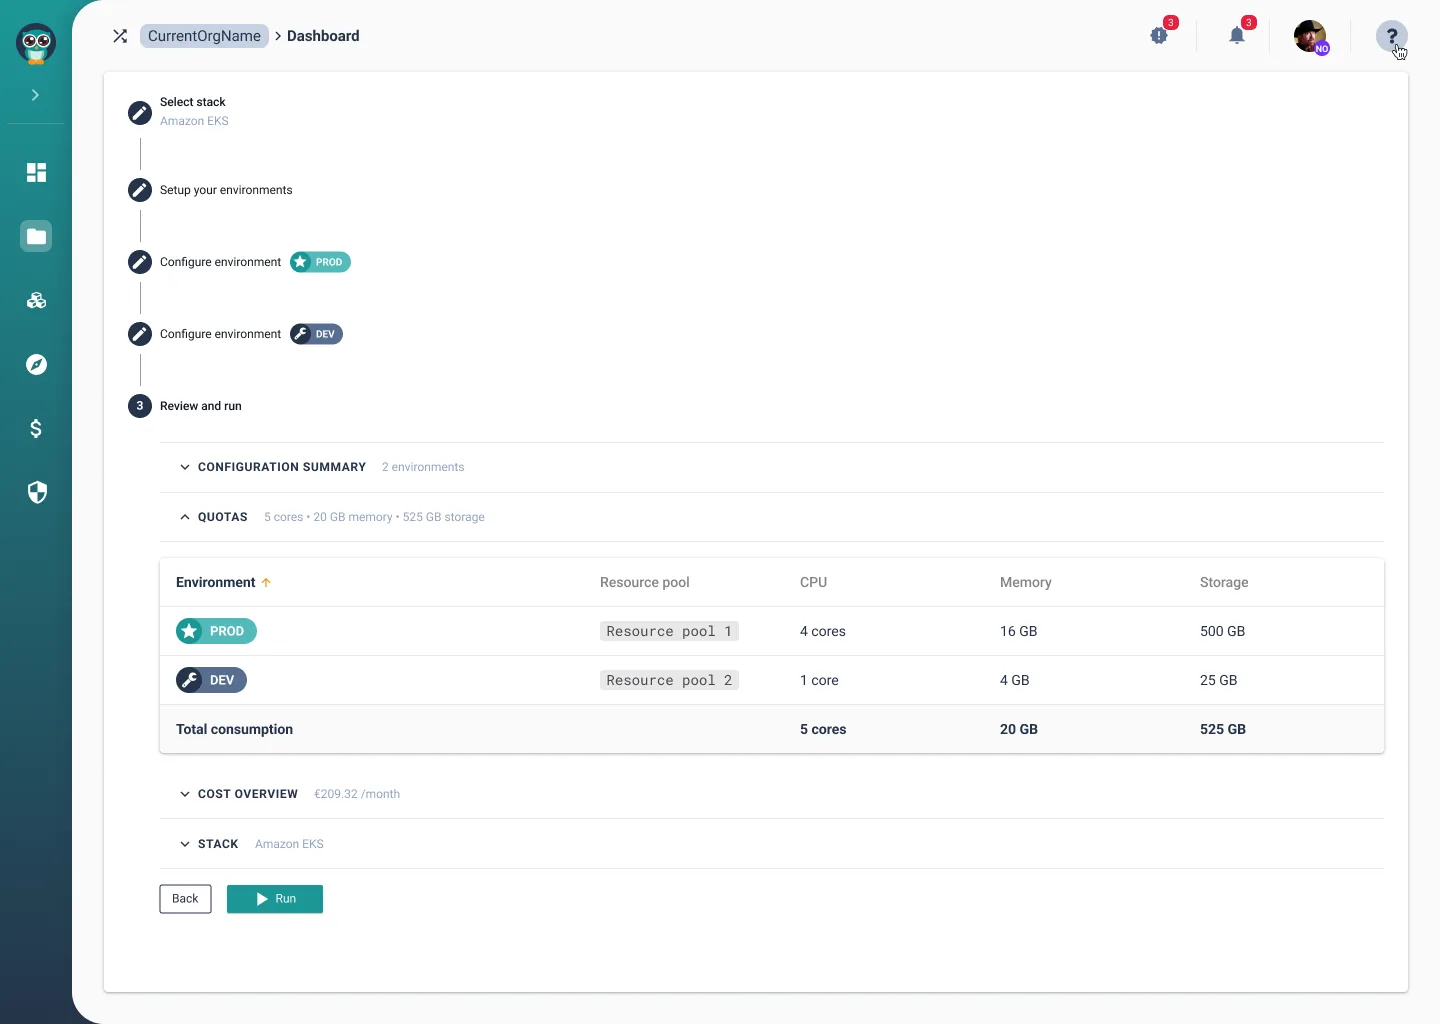1440x1024 pixels.
Task: Open the user avatar menu
Action: click(1310, 37)
